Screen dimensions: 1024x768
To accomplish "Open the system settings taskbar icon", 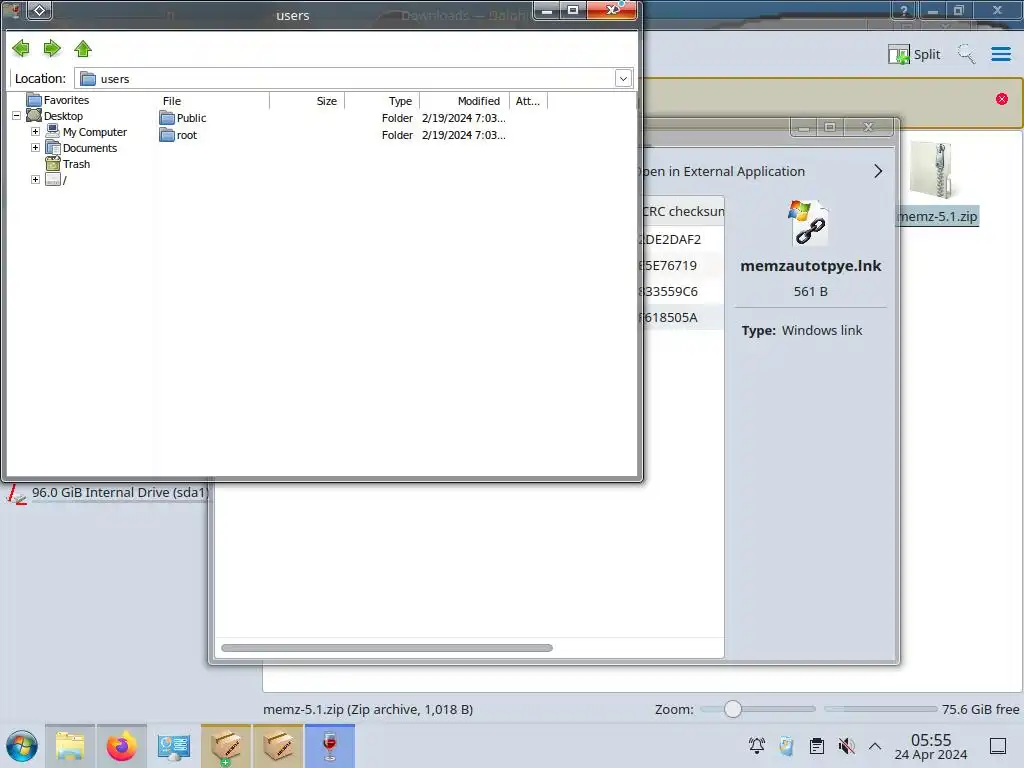I will 173,746.
